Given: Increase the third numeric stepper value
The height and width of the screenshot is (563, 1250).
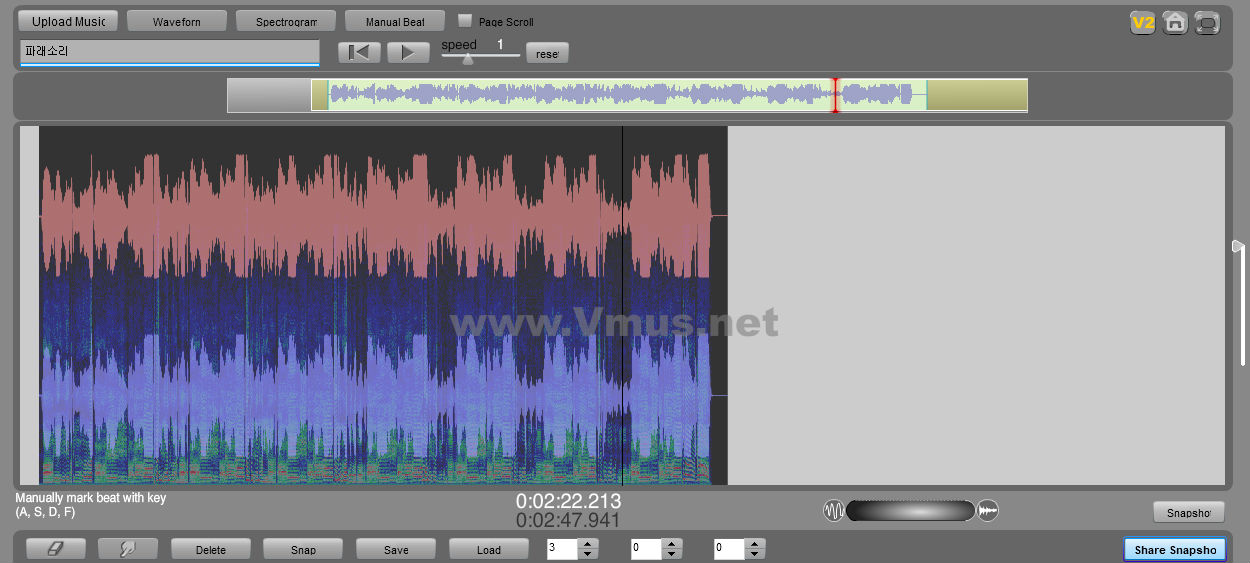Looking at the screenshot, I should 755,544.
